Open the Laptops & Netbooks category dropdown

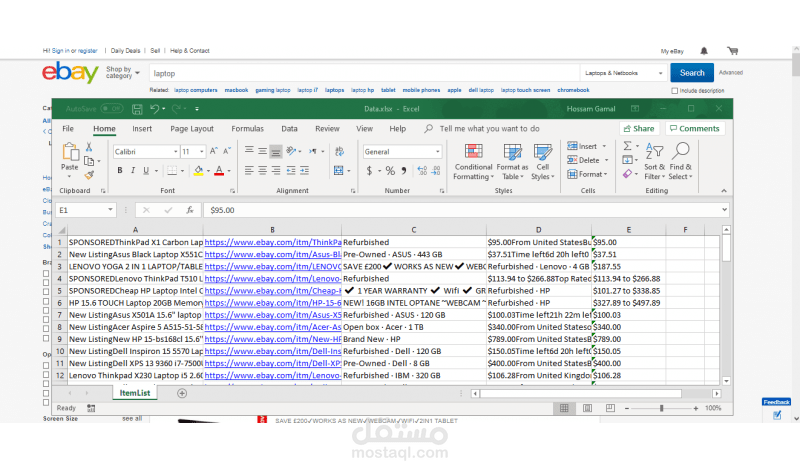[623, 73]
